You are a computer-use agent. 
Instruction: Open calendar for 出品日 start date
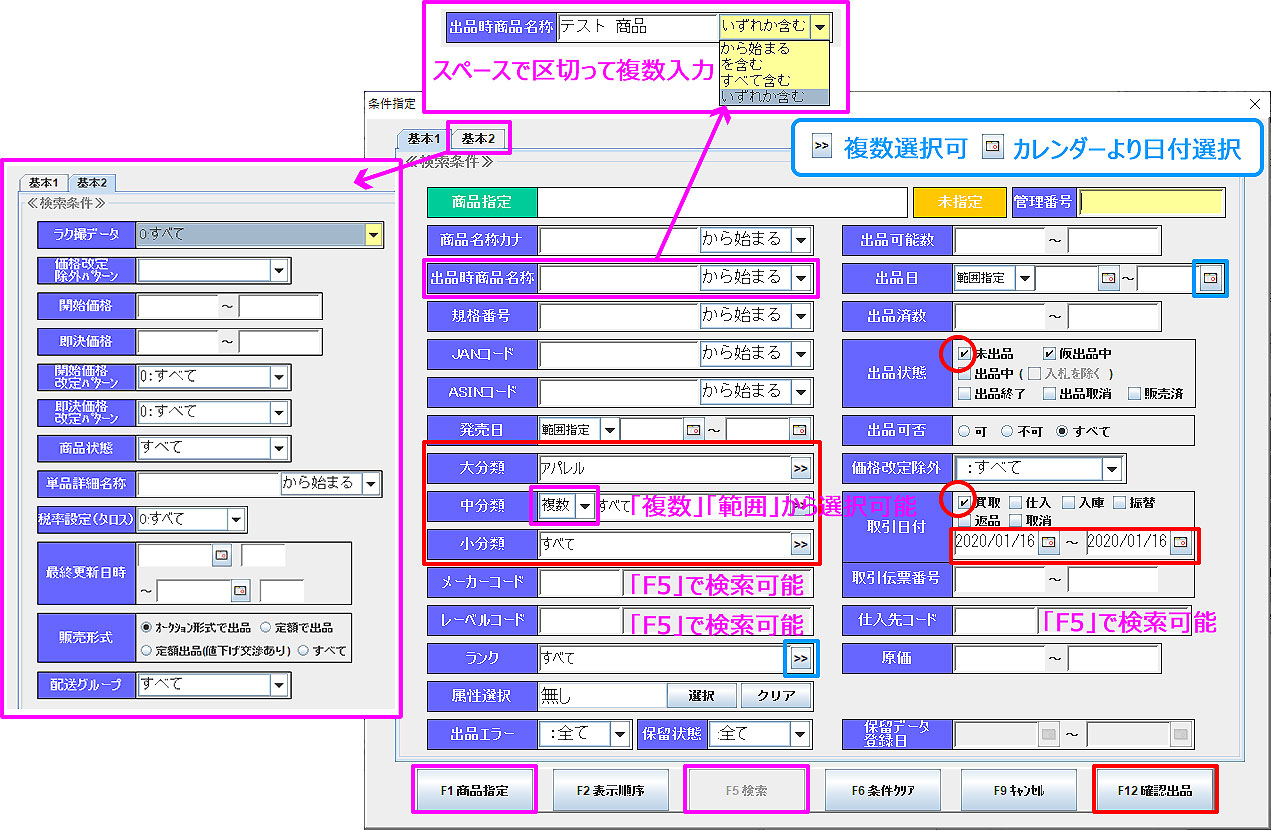pos(1107,278)
